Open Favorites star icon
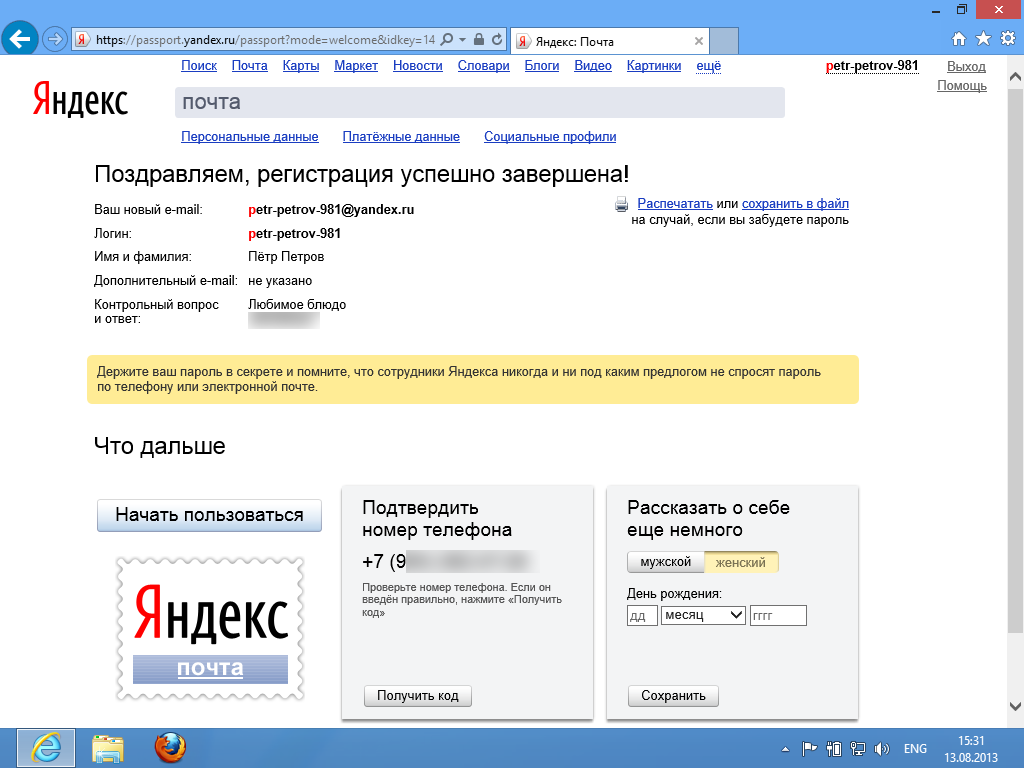The image size is (1024, 768). pos(983,39)
